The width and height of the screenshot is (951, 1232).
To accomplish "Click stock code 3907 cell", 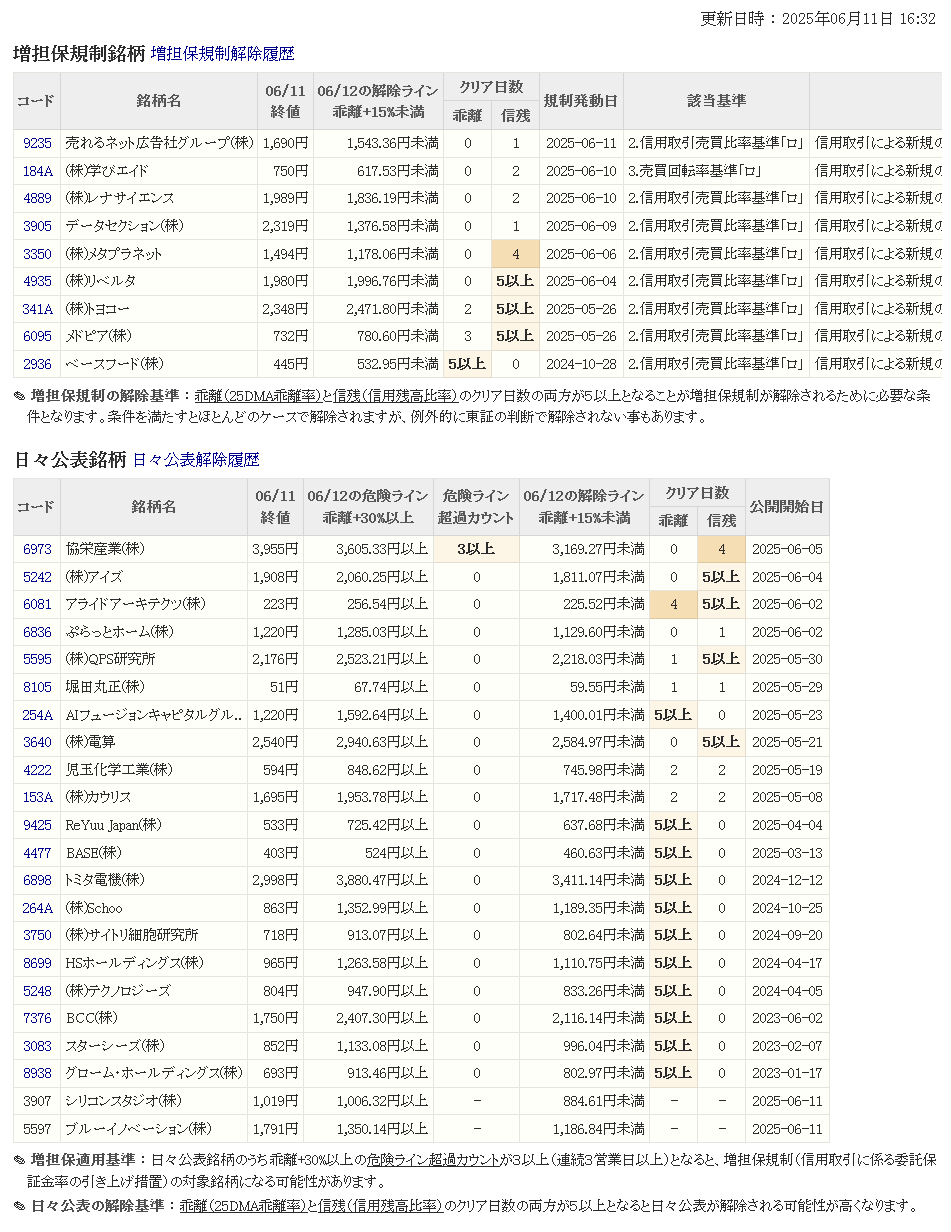I will (x=37, y=1101).
